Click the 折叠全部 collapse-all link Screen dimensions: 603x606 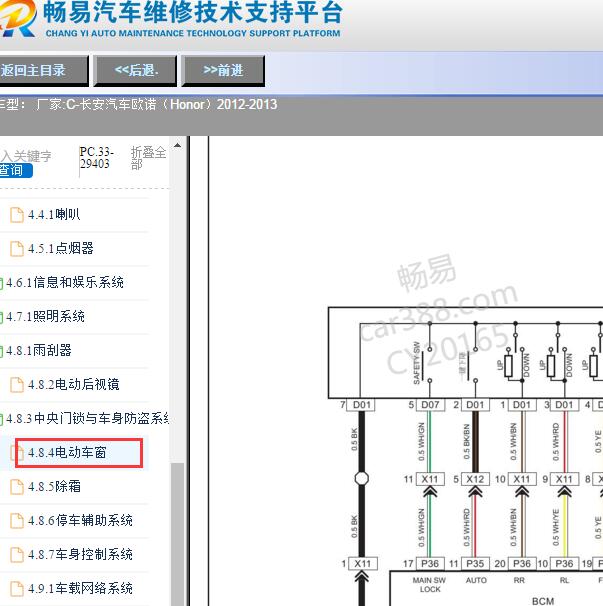tap(148, 158)
